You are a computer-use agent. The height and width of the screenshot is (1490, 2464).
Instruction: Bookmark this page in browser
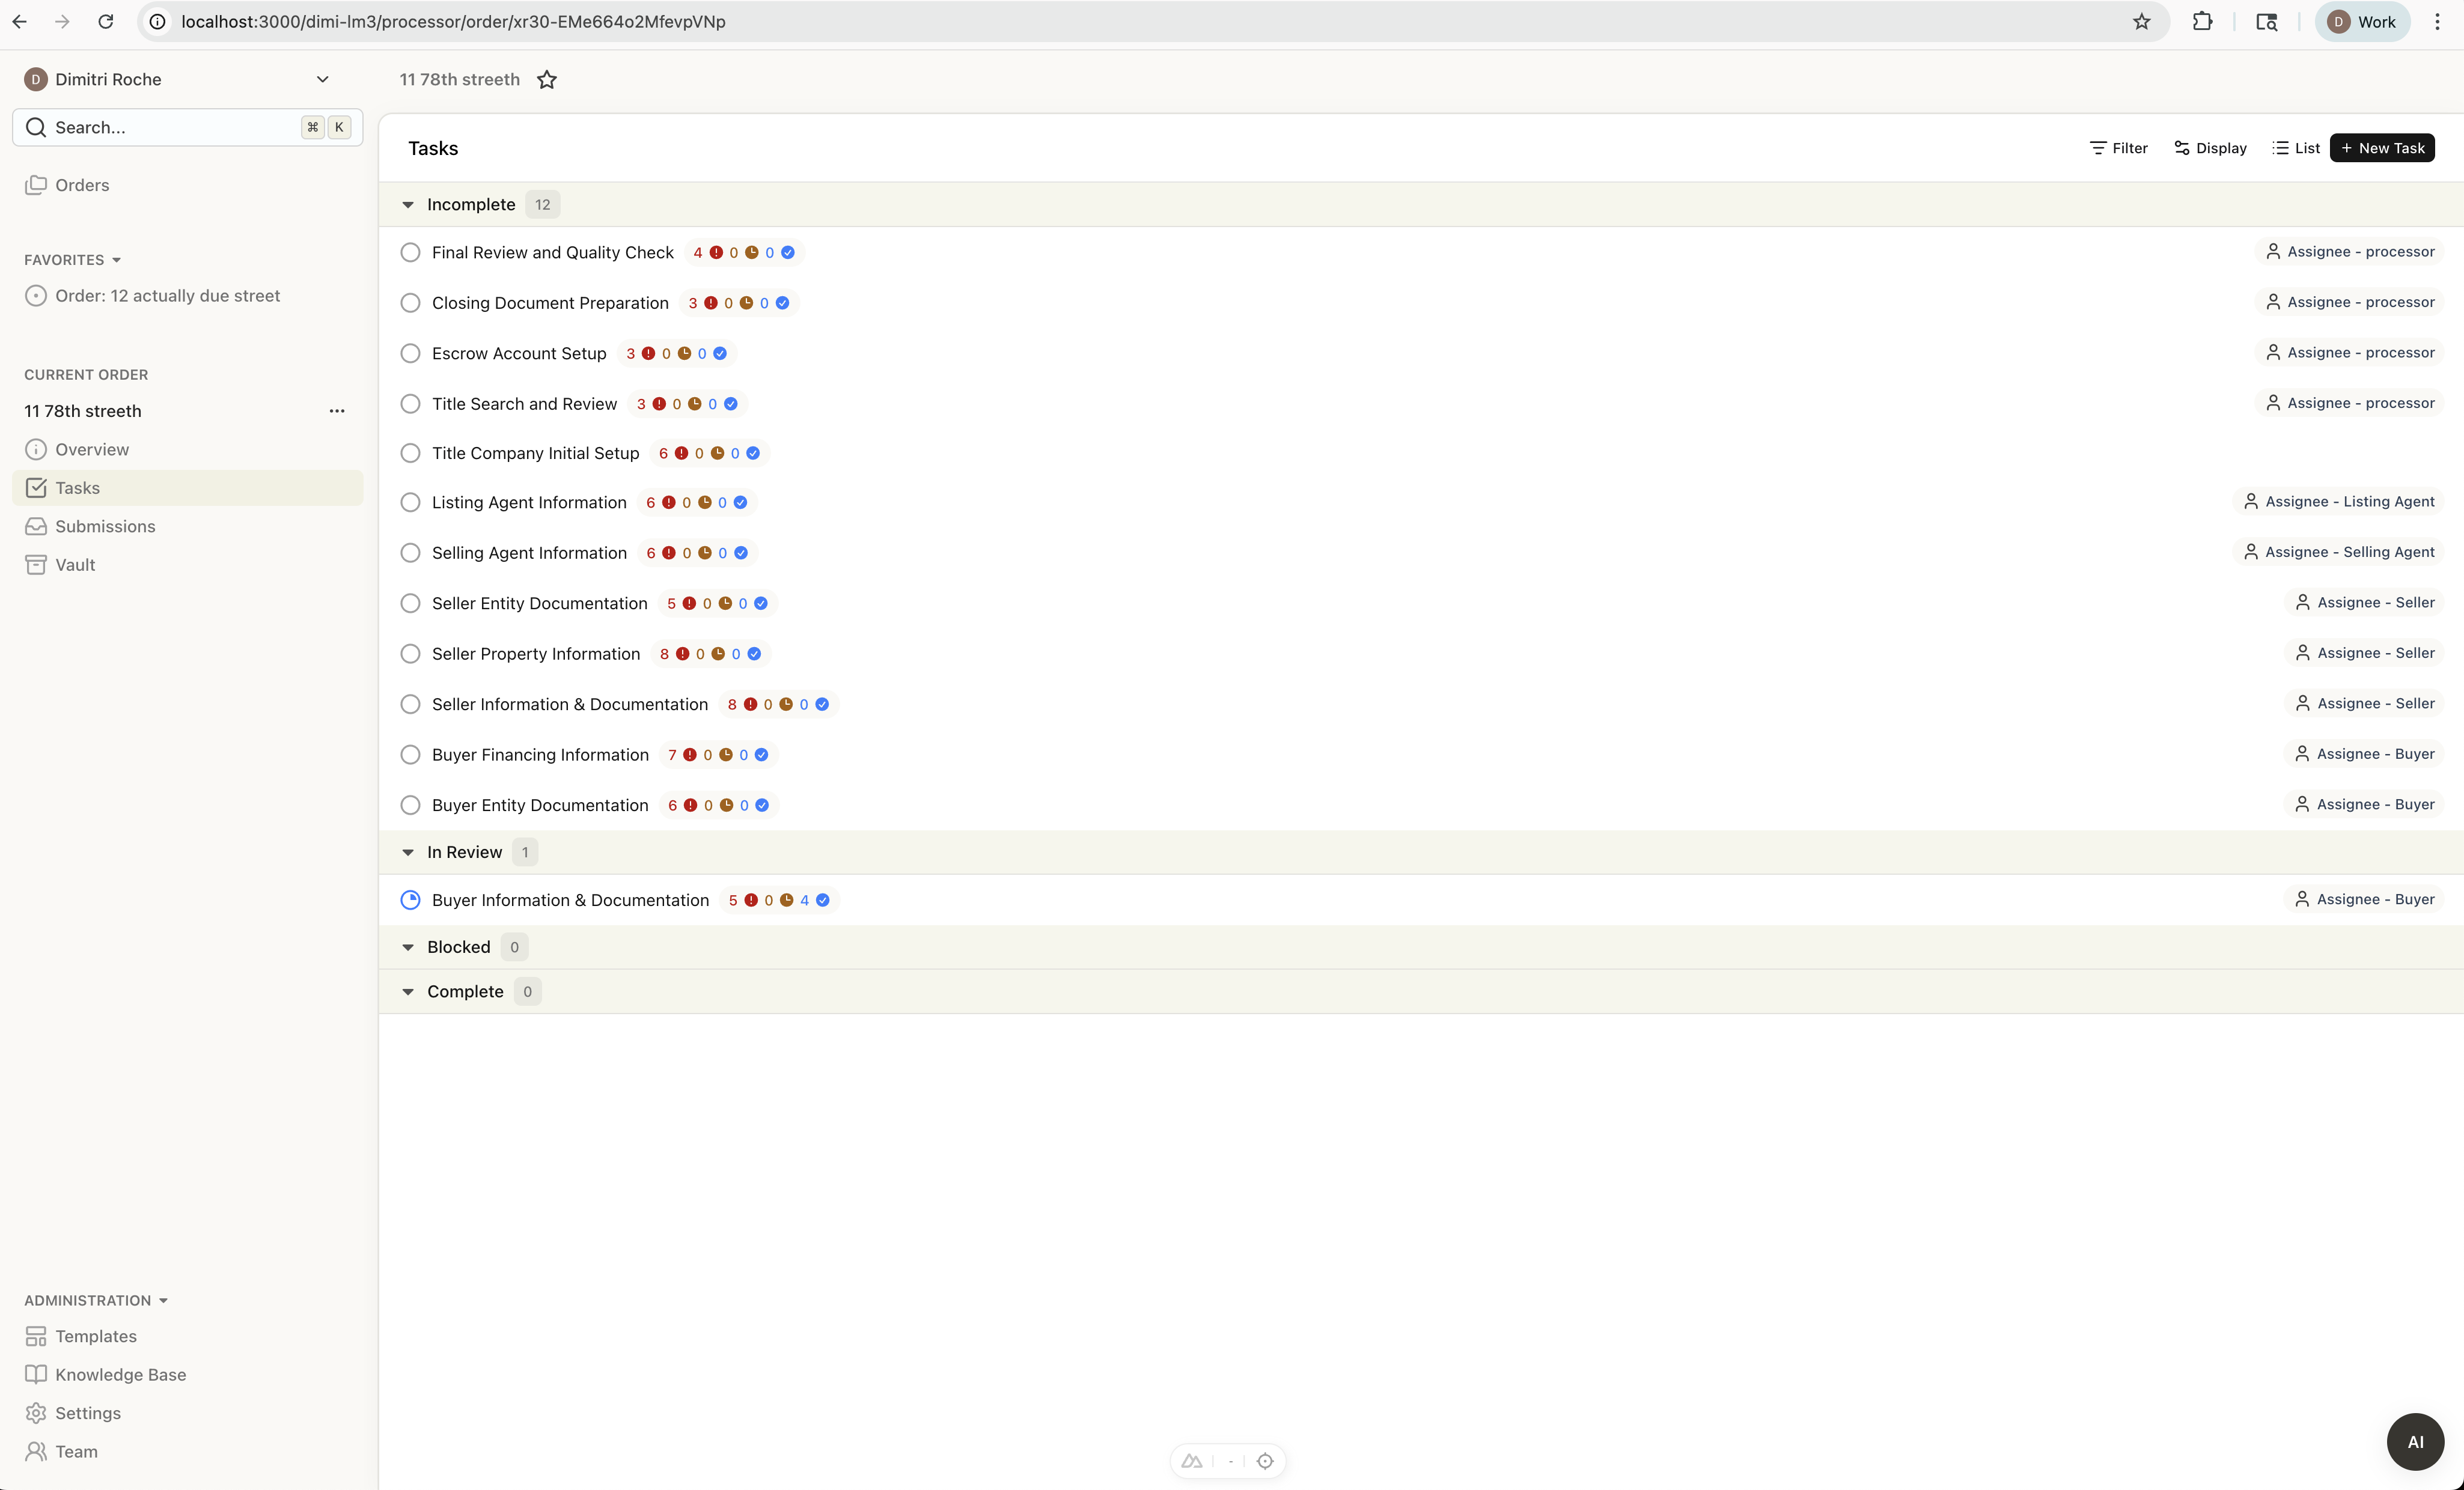point(2141,22)
